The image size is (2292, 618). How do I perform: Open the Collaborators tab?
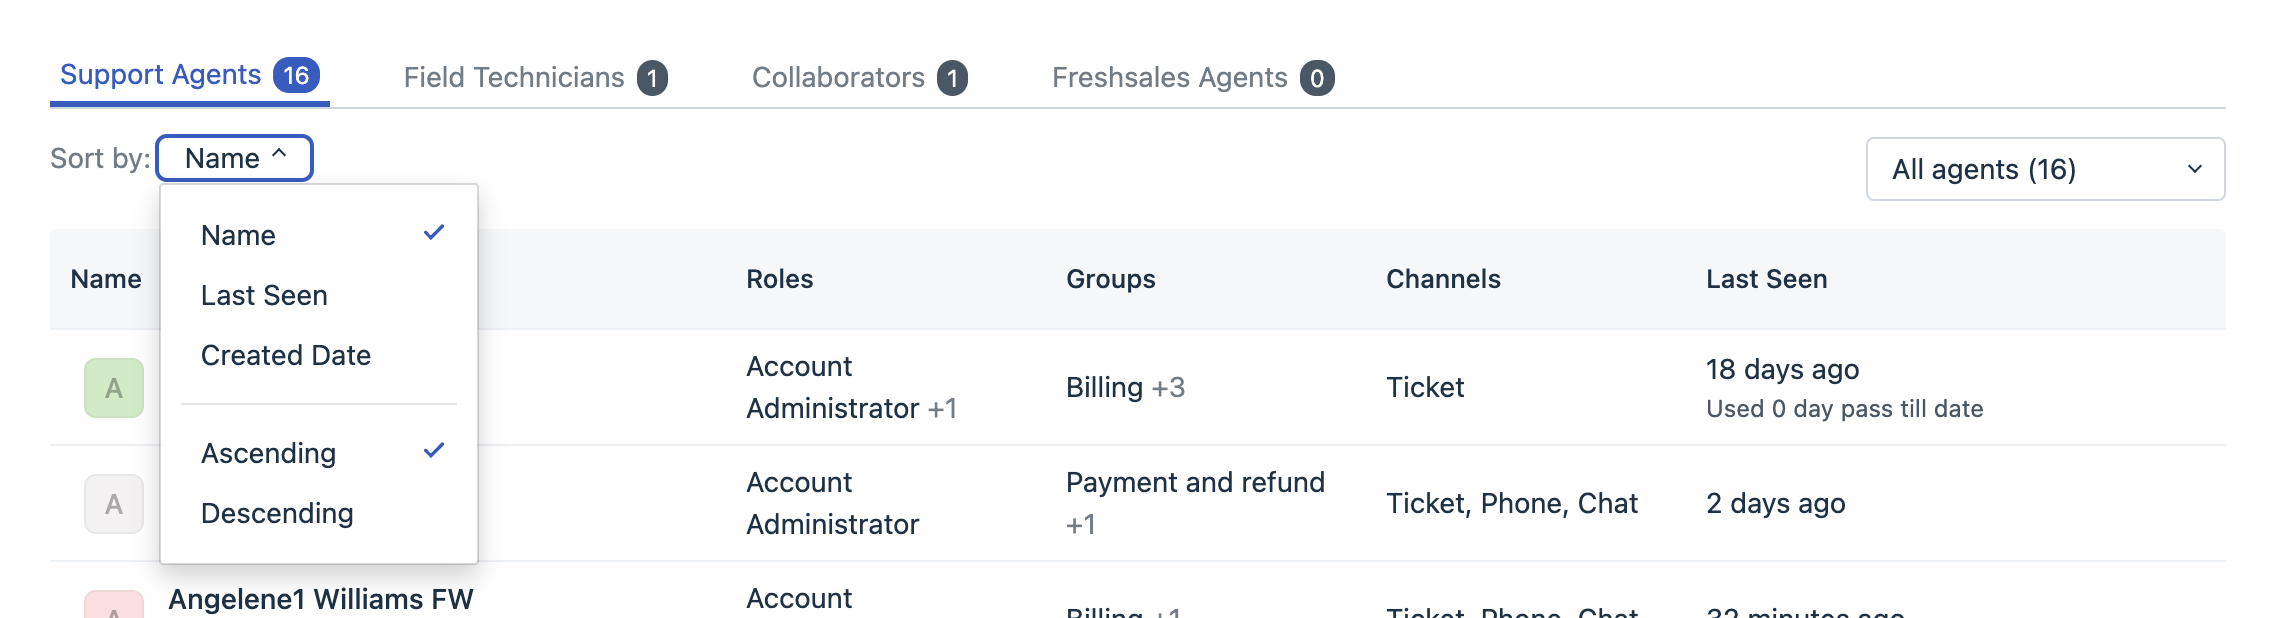[838, 77]
